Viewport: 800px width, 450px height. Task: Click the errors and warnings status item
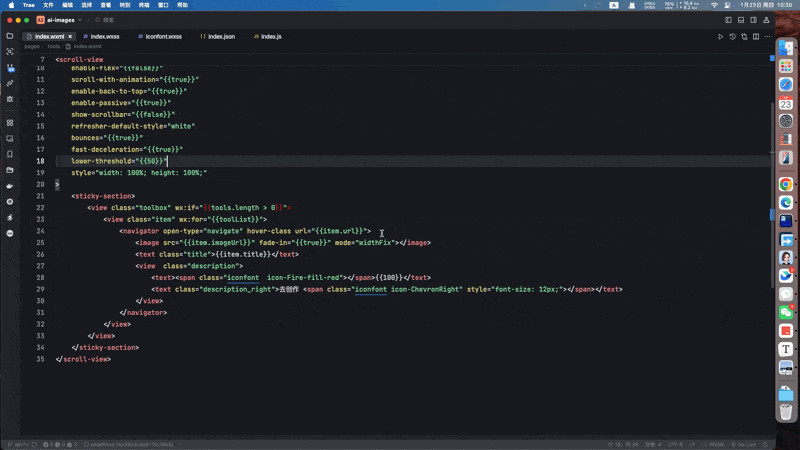point(60,445)
